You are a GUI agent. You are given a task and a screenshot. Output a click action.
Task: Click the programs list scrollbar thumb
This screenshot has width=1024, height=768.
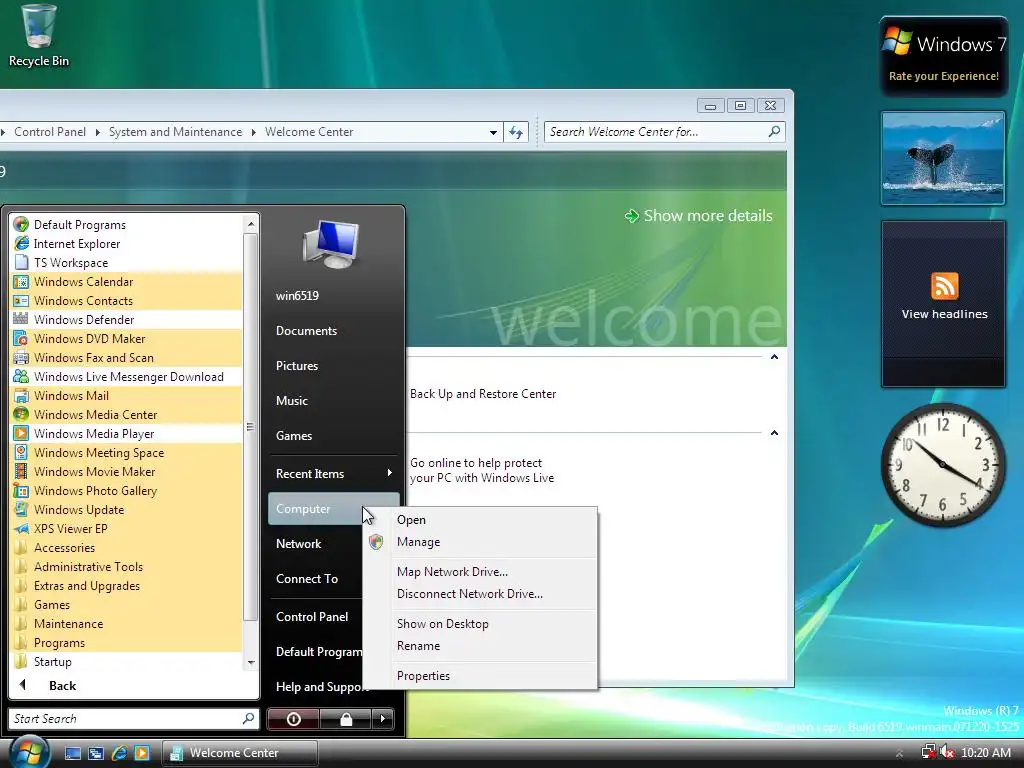pyautogui.click(x=250, y=427)
